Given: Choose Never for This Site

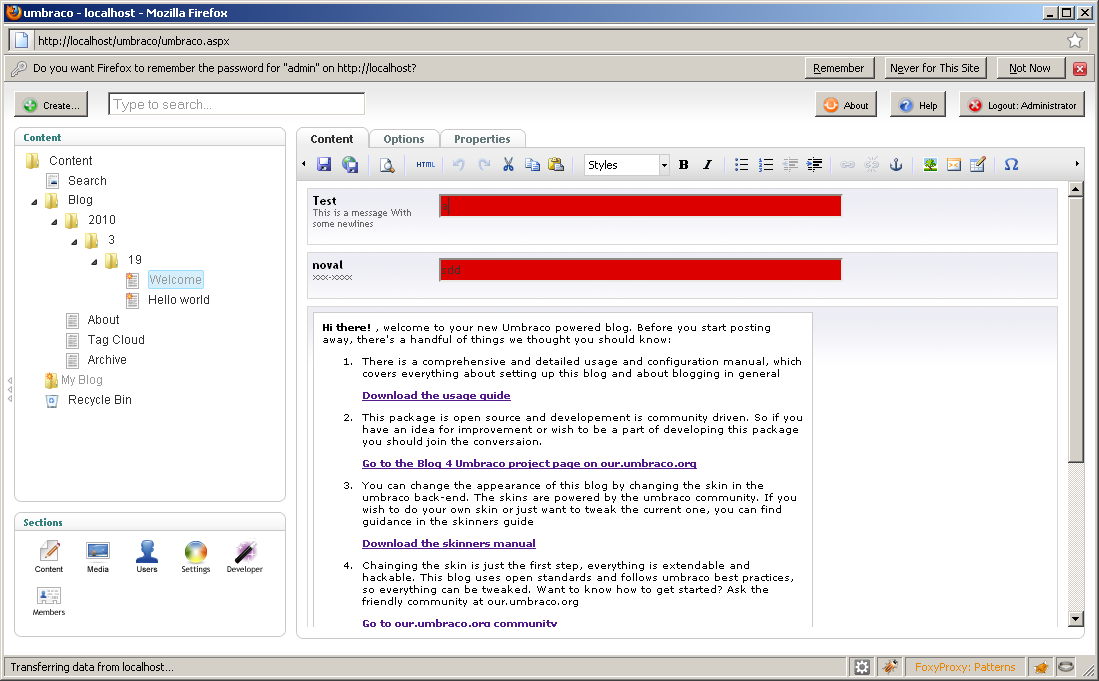Looking at the screenshot, I should point(935,68).
